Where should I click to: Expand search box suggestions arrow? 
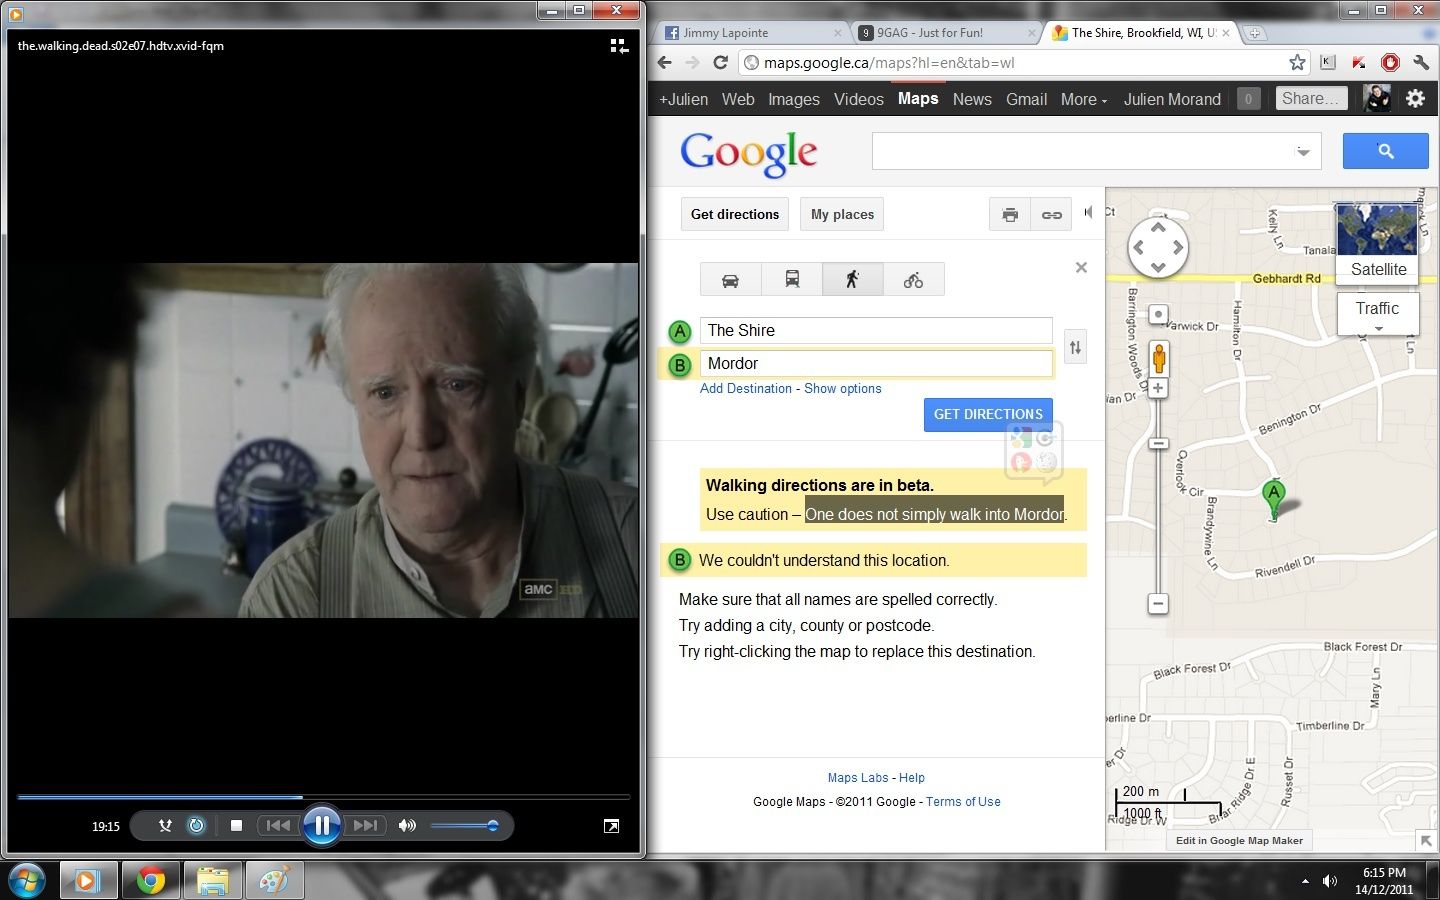point(1303,152)
